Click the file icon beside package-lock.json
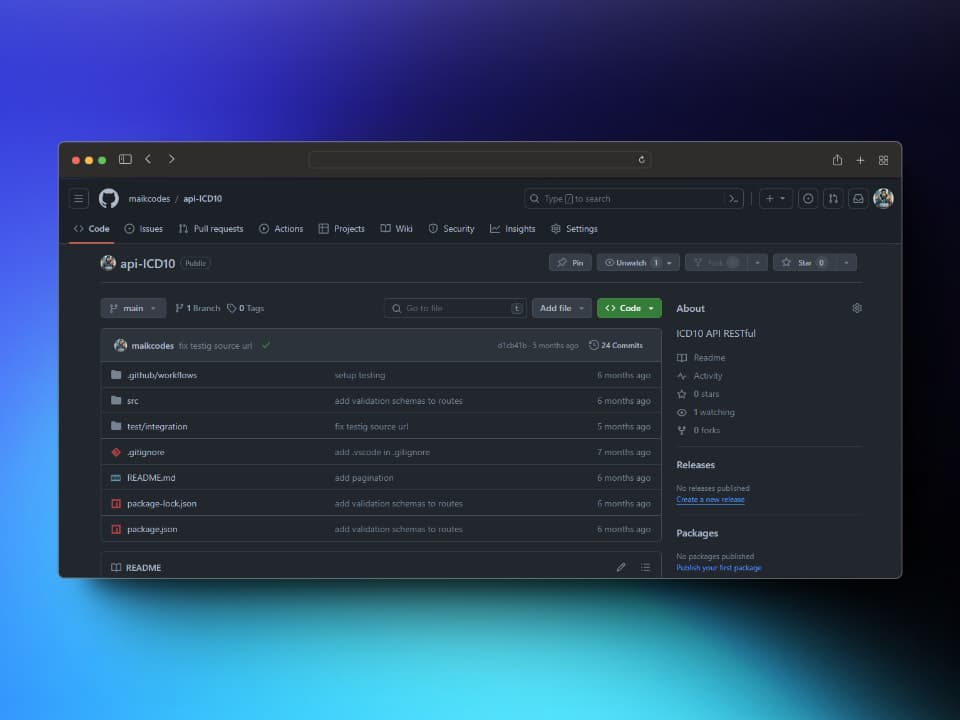The width and height of the screenshot is (960, 720). [x=116, y=503]
